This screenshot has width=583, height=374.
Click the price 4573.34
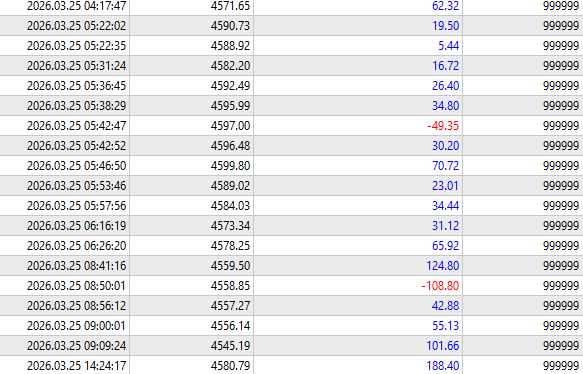231,226
